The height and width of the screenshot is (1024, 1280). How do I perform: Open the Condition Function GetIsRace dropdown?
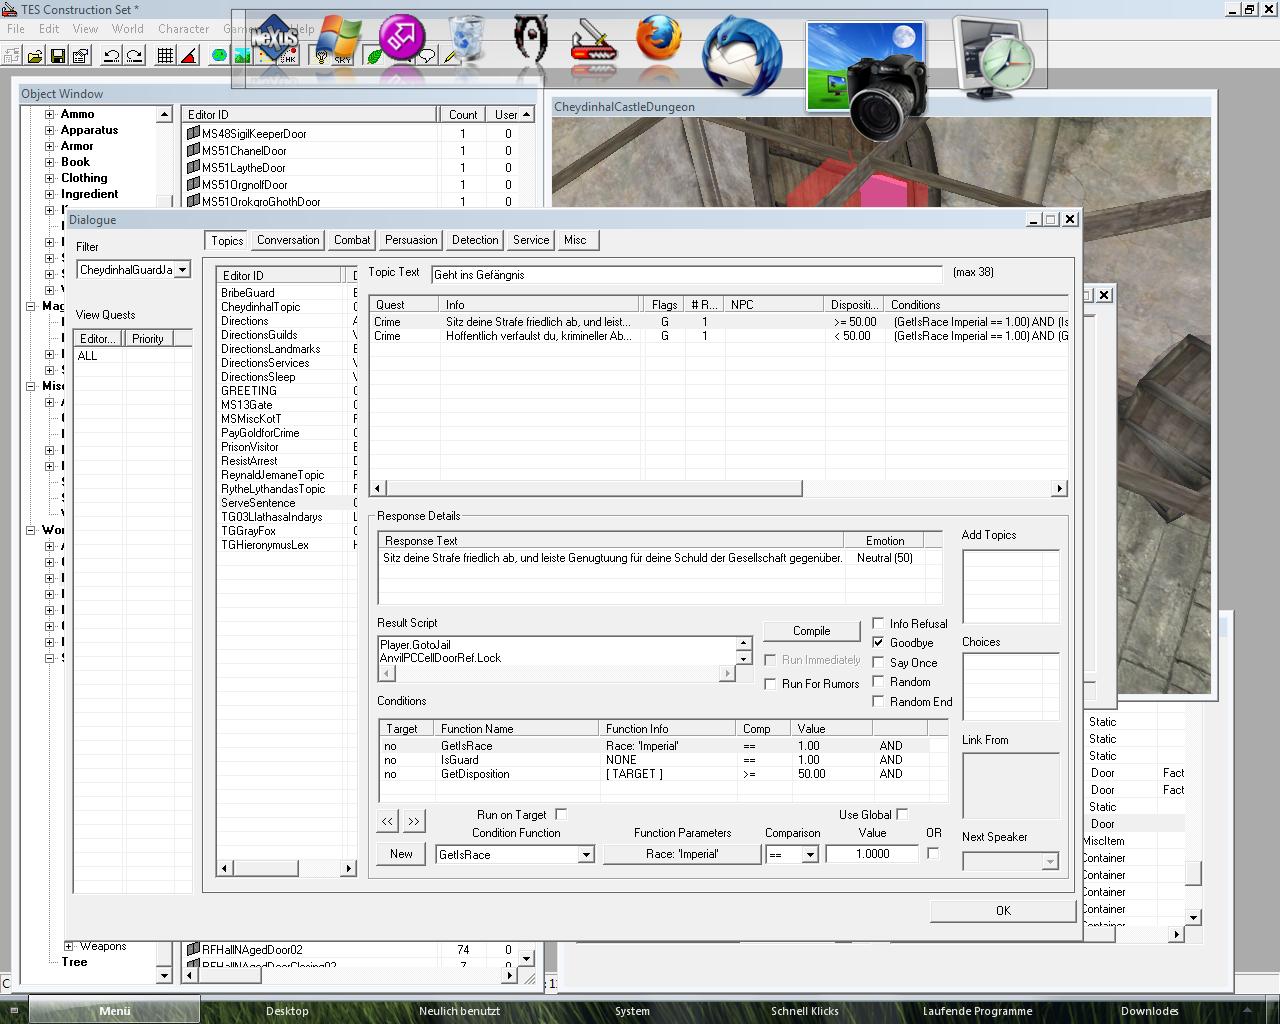click(x=586, y=855)
